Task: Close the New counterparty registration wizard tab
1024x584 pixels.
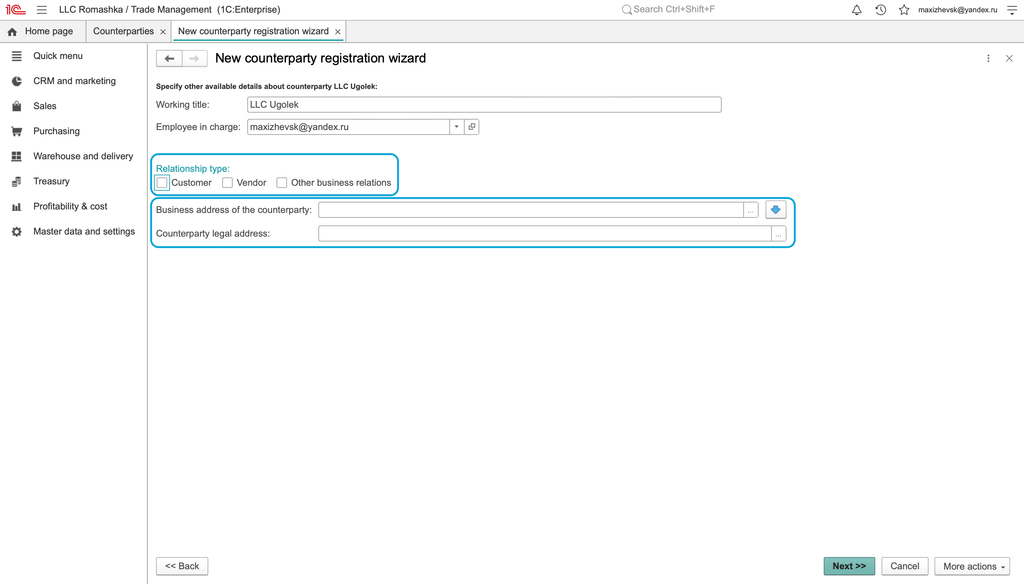Action: click(338, 31)
